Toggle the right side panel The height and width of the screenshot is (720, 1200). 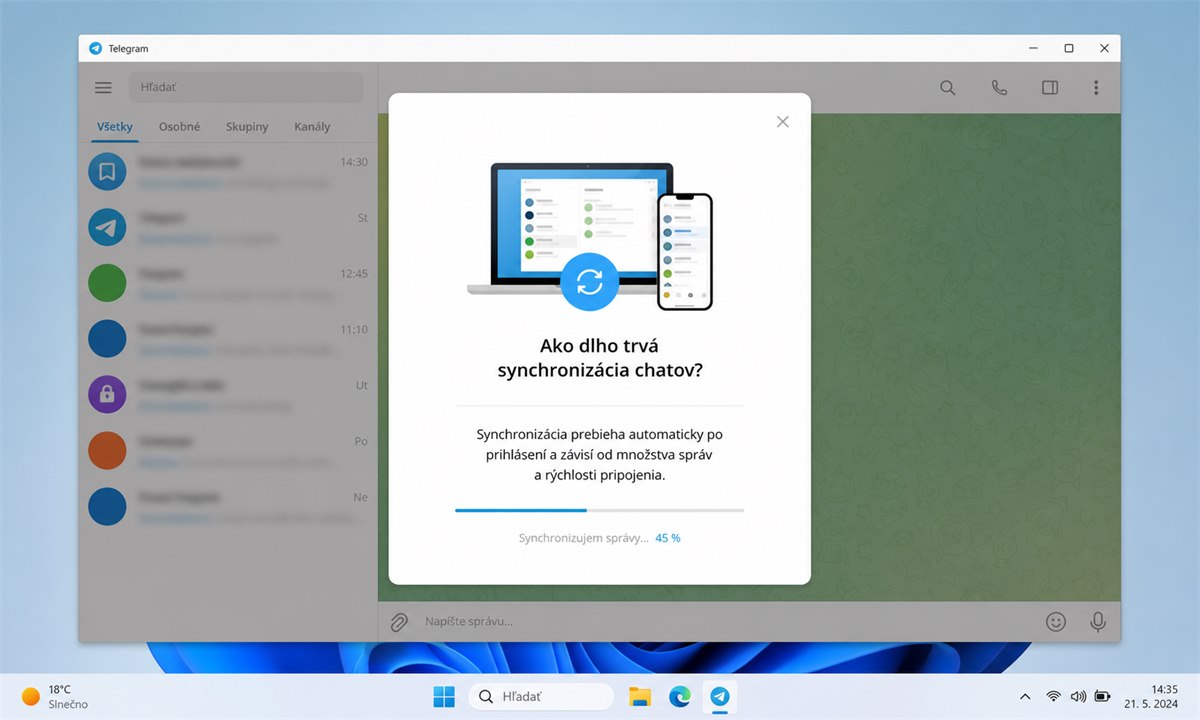(1050, 87)
